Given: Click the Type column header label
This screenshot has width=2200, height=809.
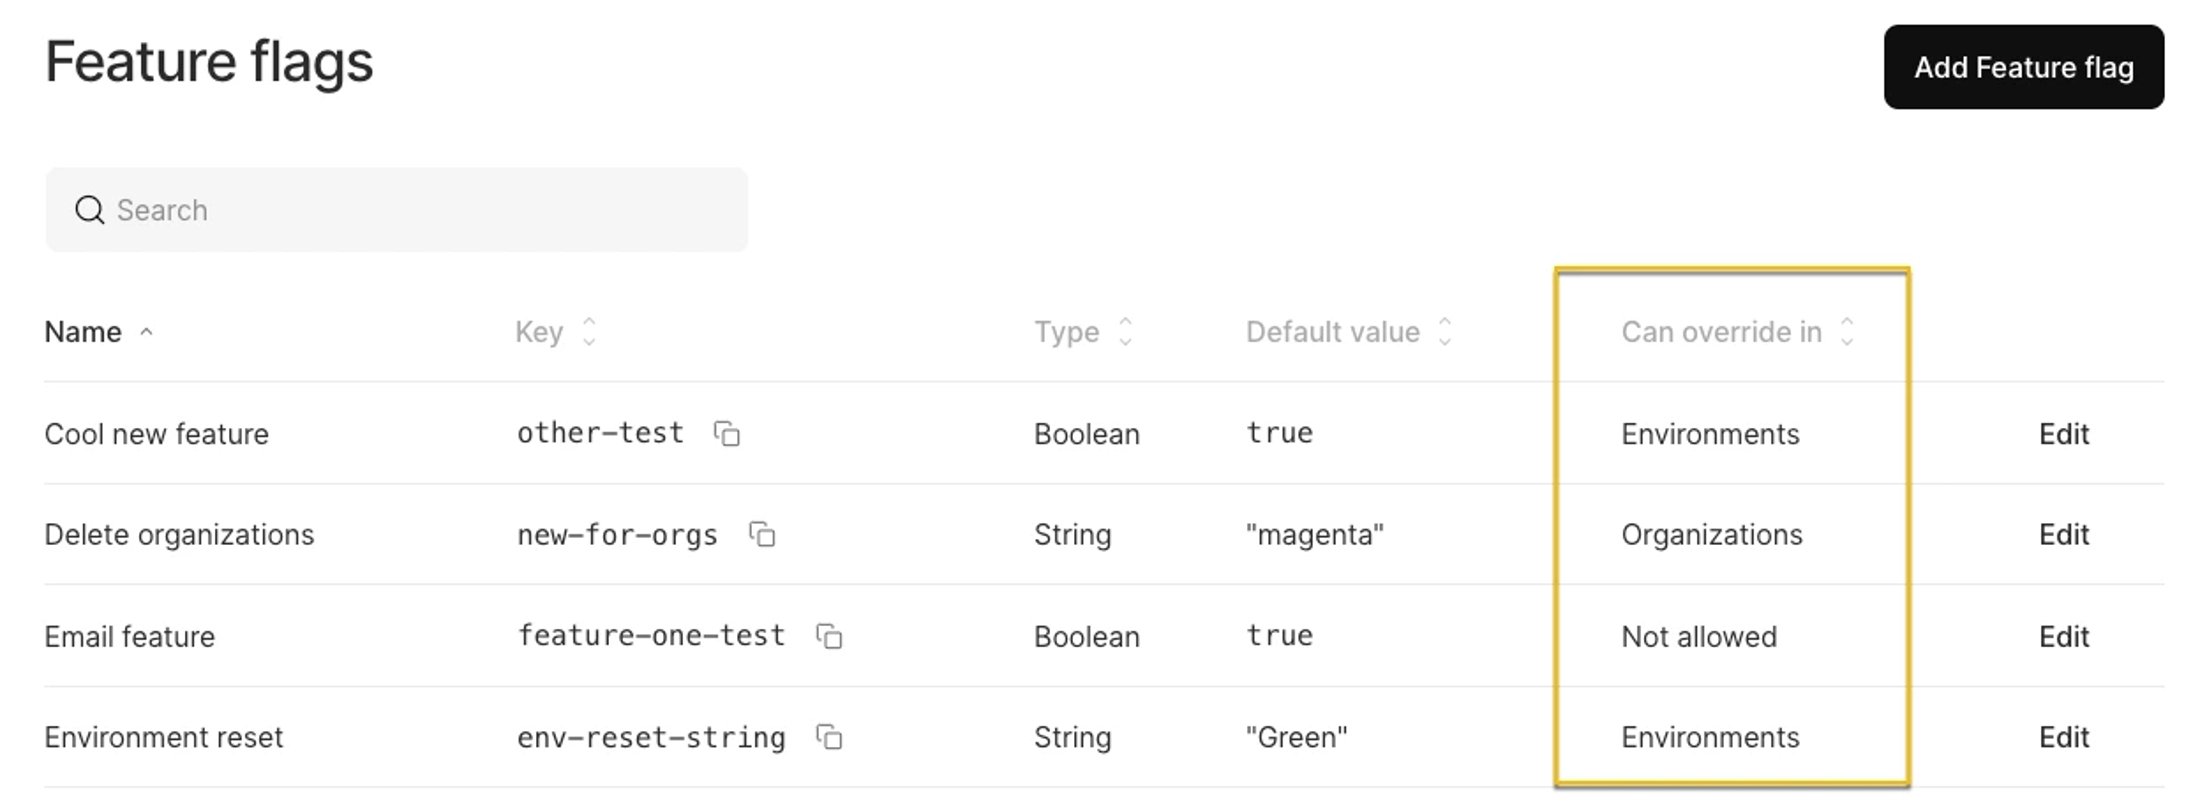Looking at the screenshot, I should 1066,332.
